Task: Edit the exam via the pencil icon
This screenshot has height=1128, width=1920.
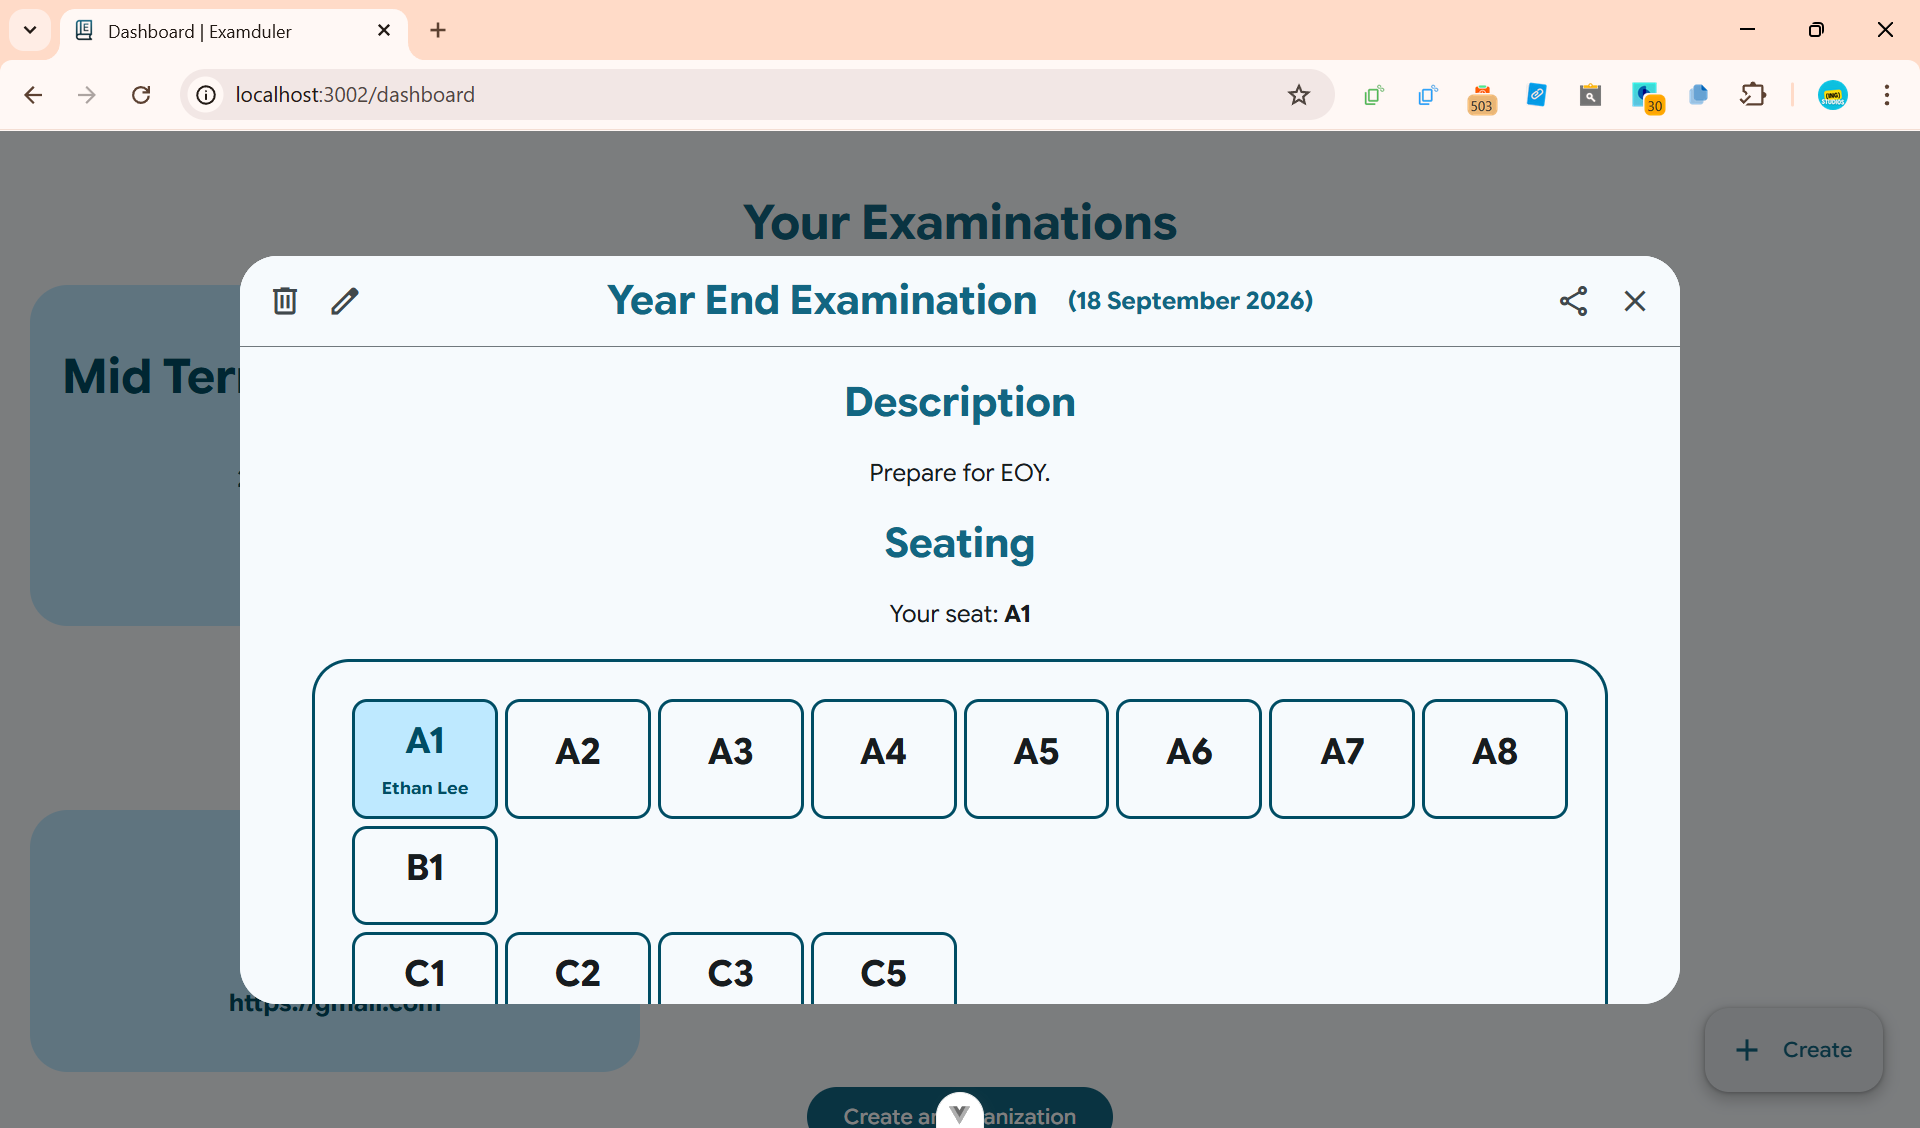Action: coord(344,300)
